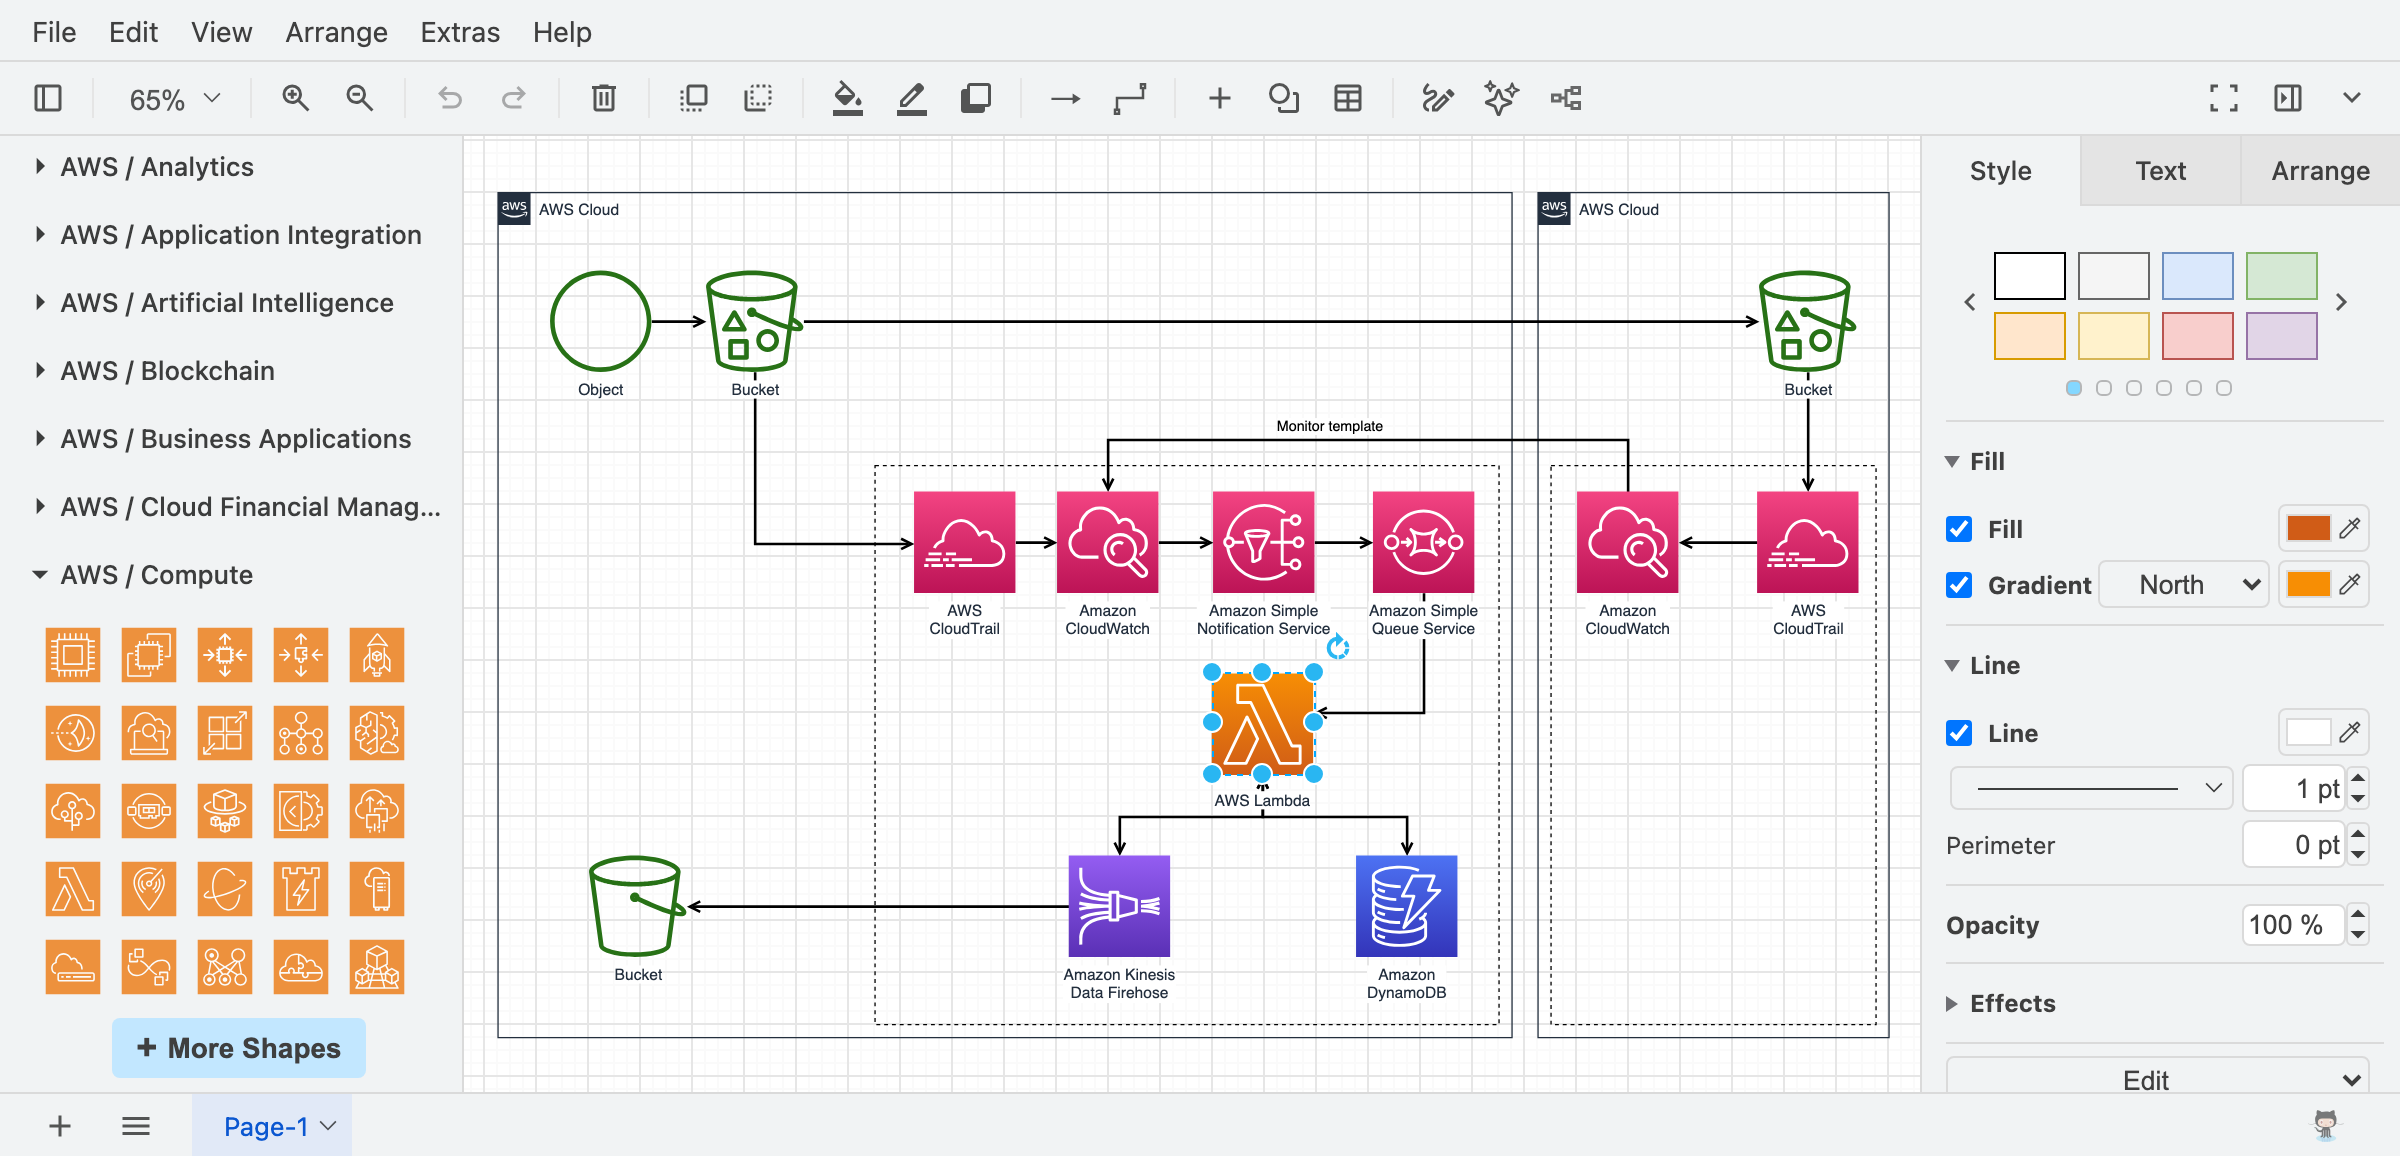Viewport: 2400px width, 1156px height.
Task: Click the Insert plus icon
Action: [x=1219, y=98]
